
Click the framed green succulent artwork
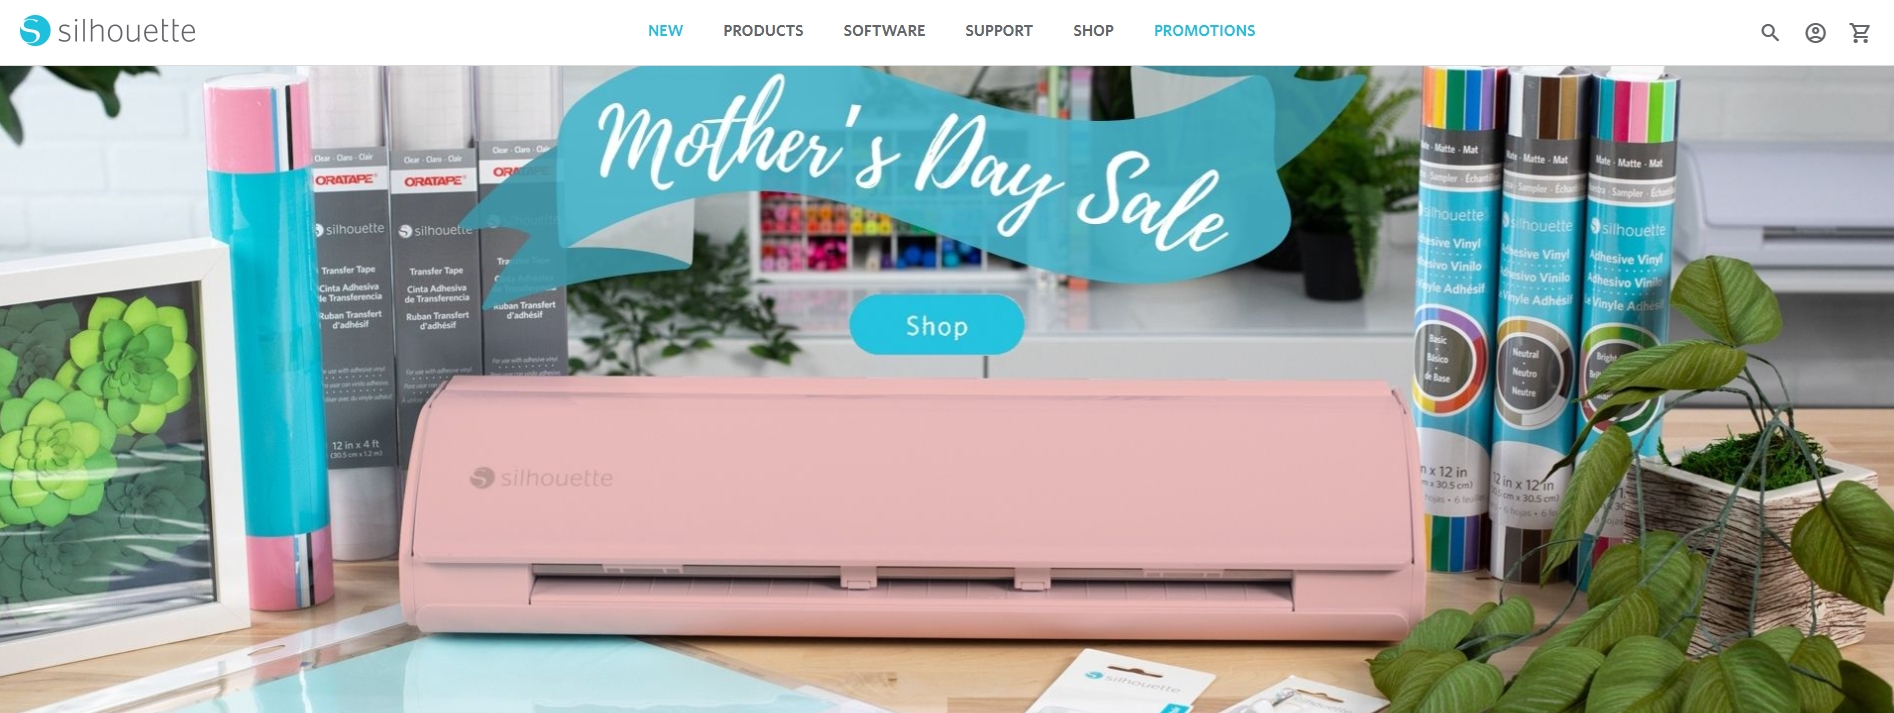point(105,440)
